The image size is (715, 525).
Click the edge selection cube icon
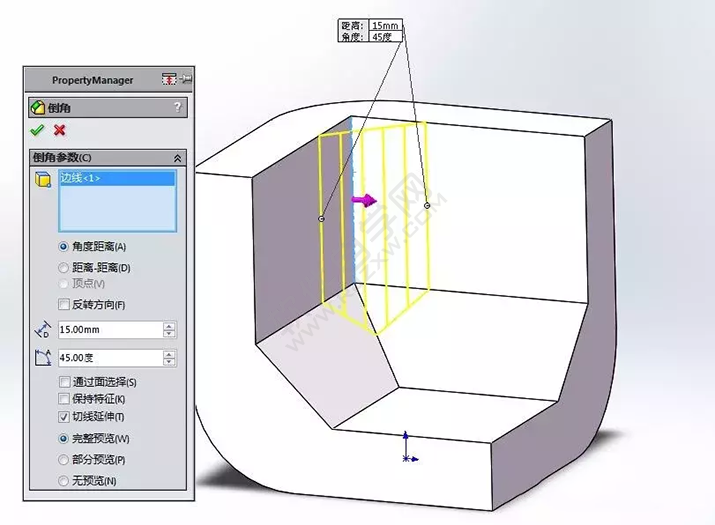coord(43,179)
